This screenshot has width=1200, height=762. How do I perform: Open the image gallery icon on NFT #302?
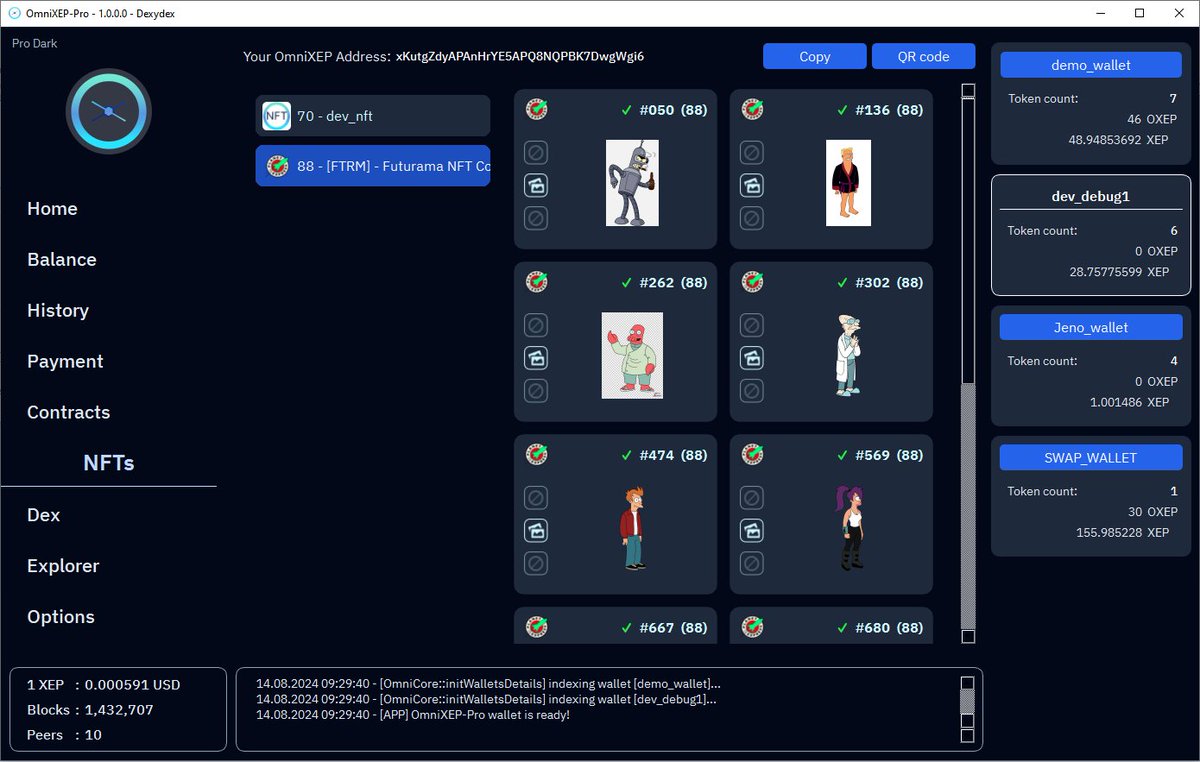(752, 358)
